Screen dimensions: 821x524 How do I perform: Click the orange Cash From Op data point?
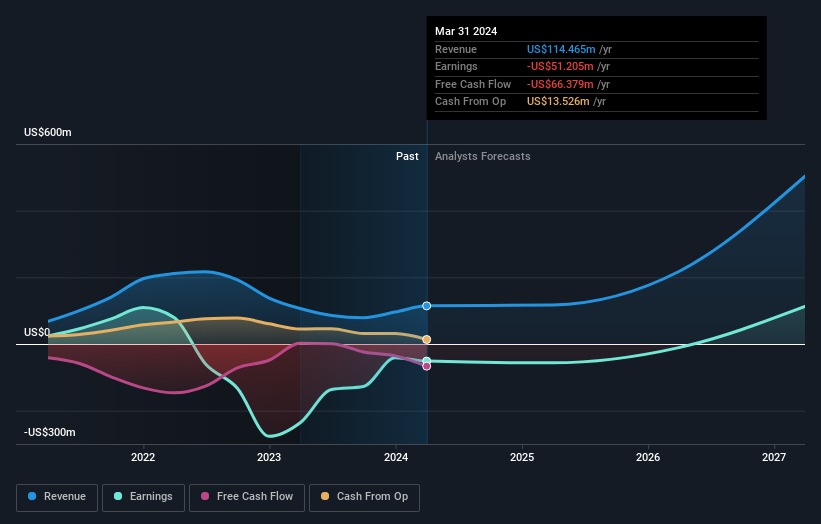pos(427,340)
